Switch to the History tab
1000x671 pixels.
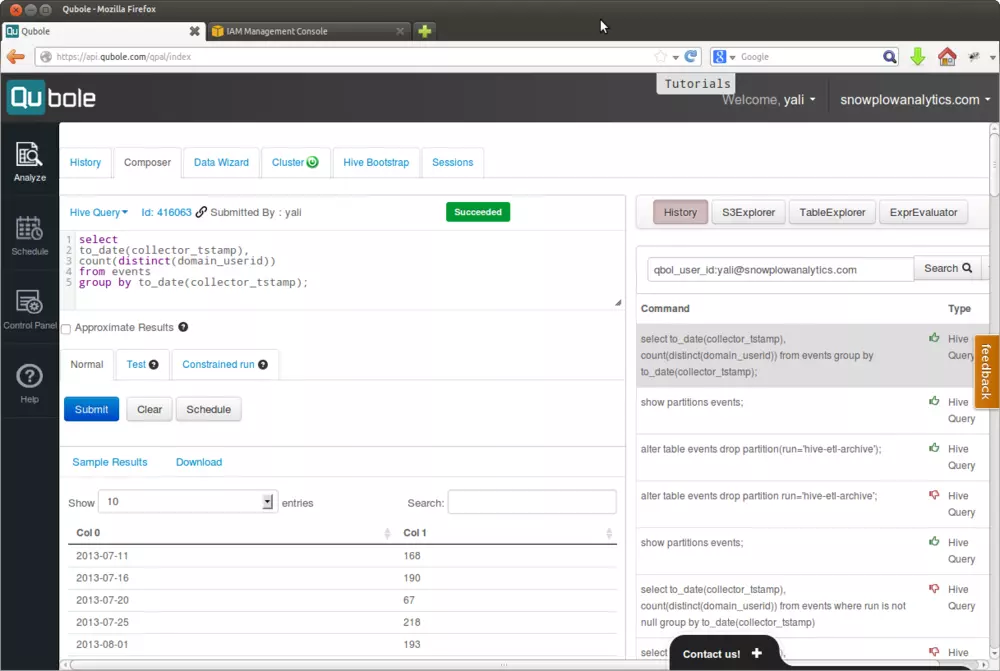click(x=85, y=163)
